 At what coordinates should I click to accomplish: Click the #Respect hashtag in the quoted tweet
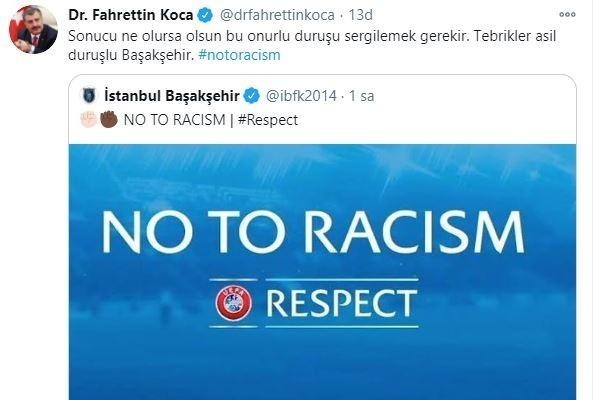tap(268, 120)
